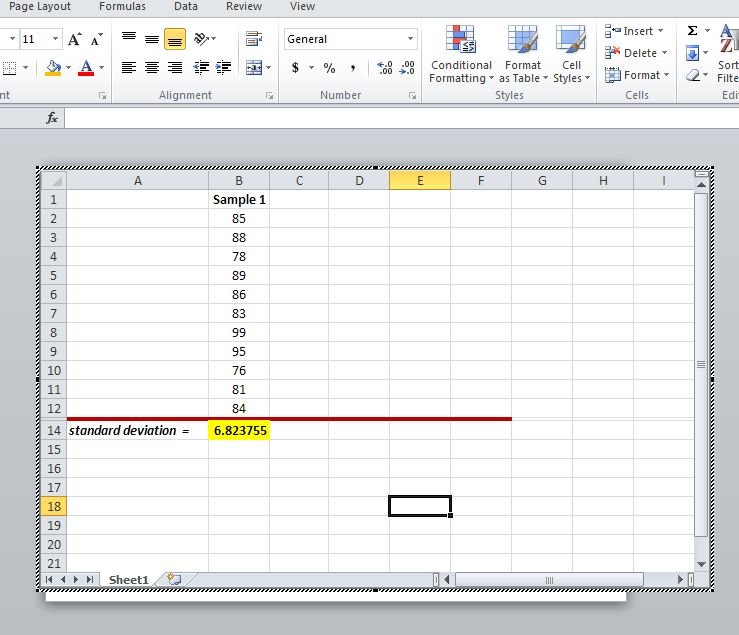Click the Insert Worksheet tab icon
The width and height of the screenshot is (739, 635).
tap(173, 579)
